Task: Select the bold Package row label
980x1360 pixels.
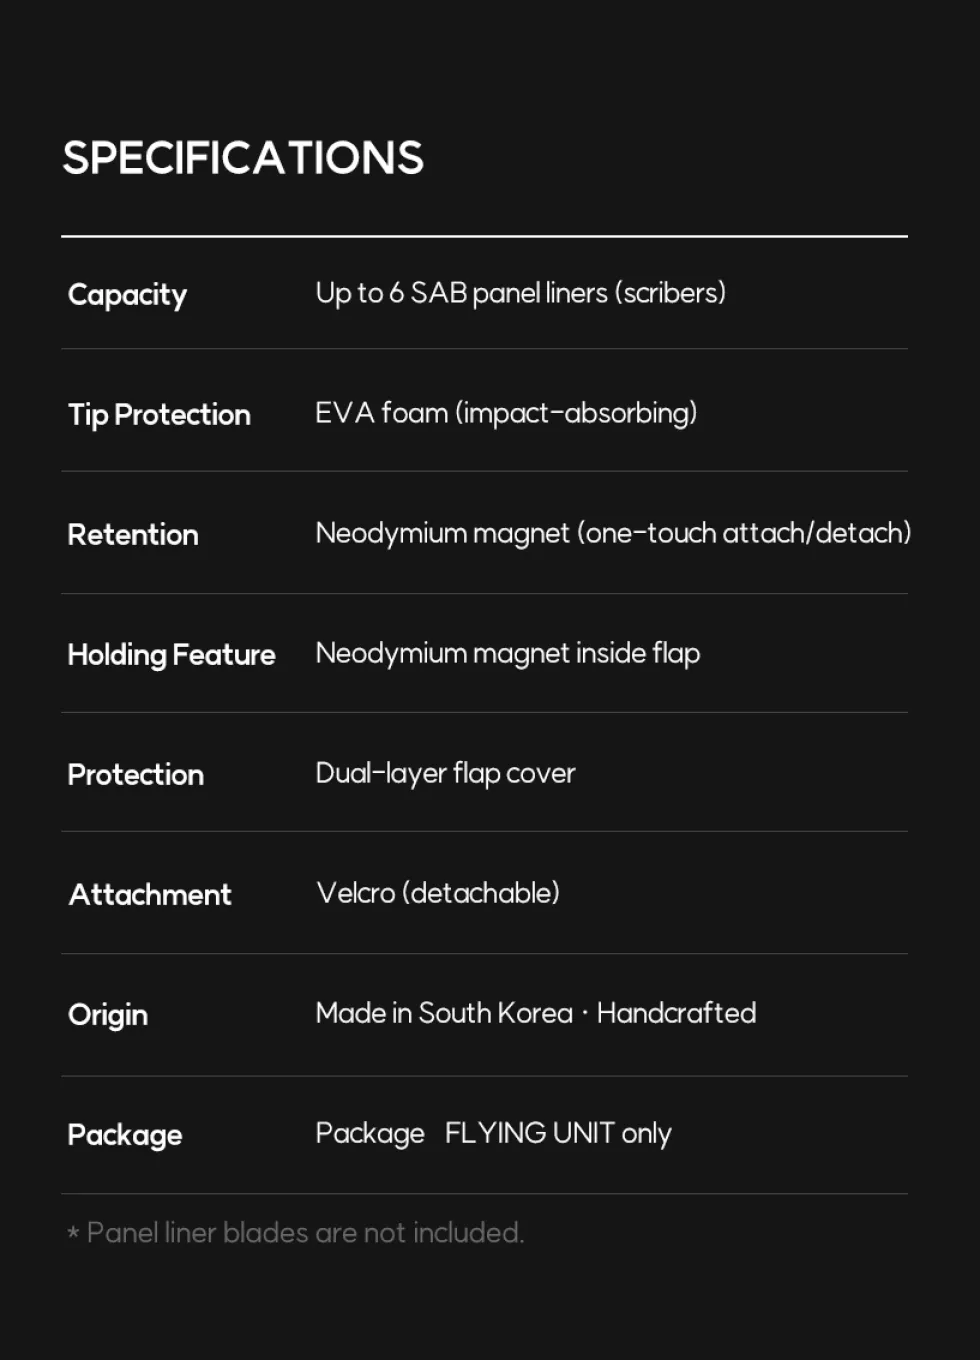Action: pyautogui.click(x=125, y=1135)
